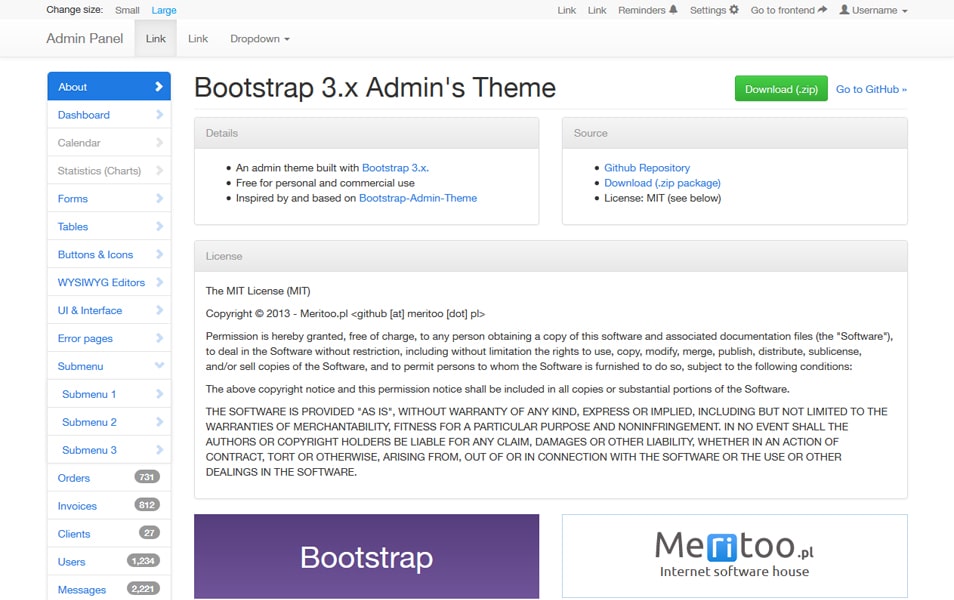Switch text size to Small
Screen dimensions: 954x600
click(x=127, y=10)
